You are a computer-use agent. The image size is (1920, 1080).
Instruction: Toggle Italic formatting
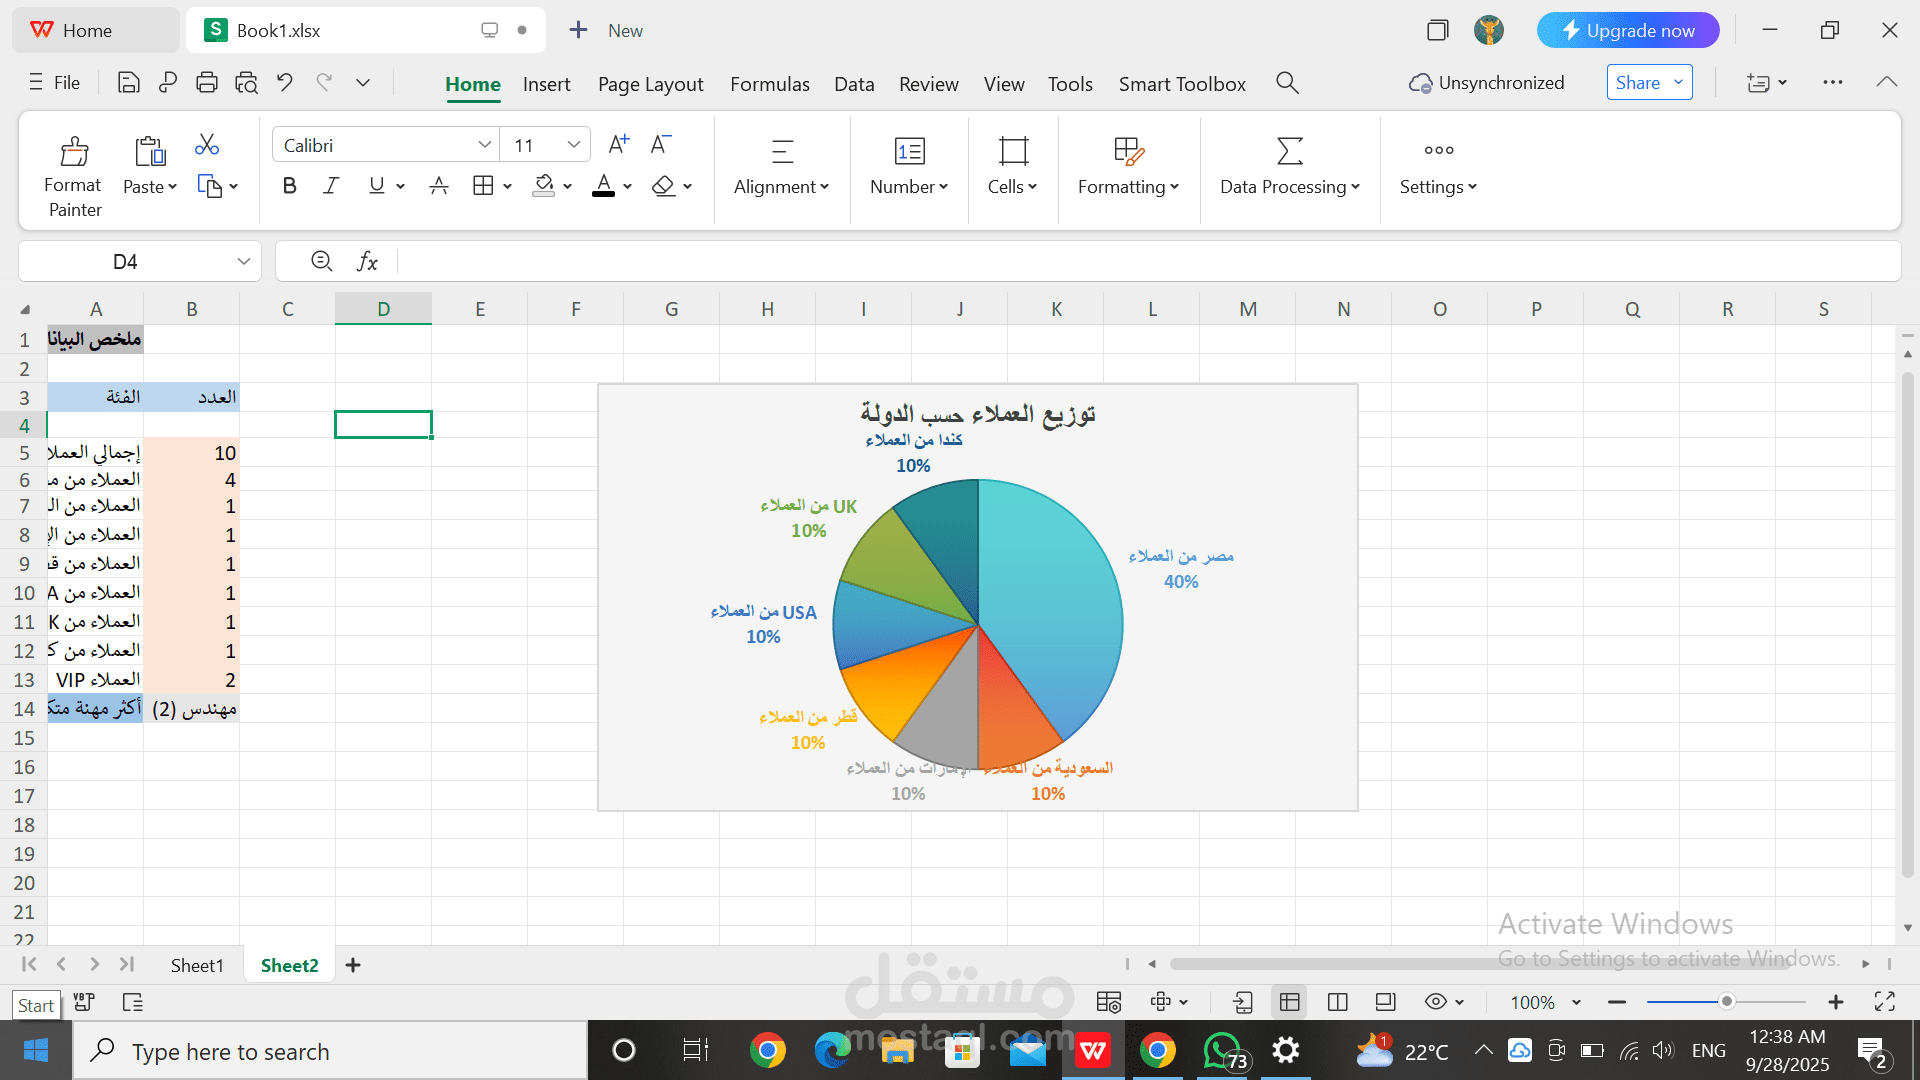coord(331,186)
